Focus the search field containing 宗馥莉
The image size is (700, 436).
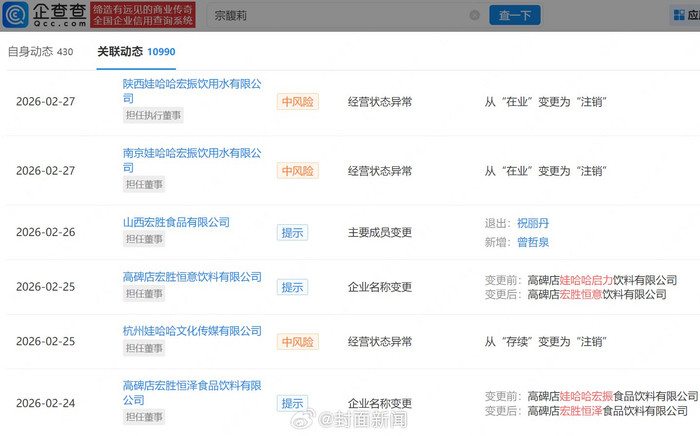pyautogui.click(x=342, y=16)
